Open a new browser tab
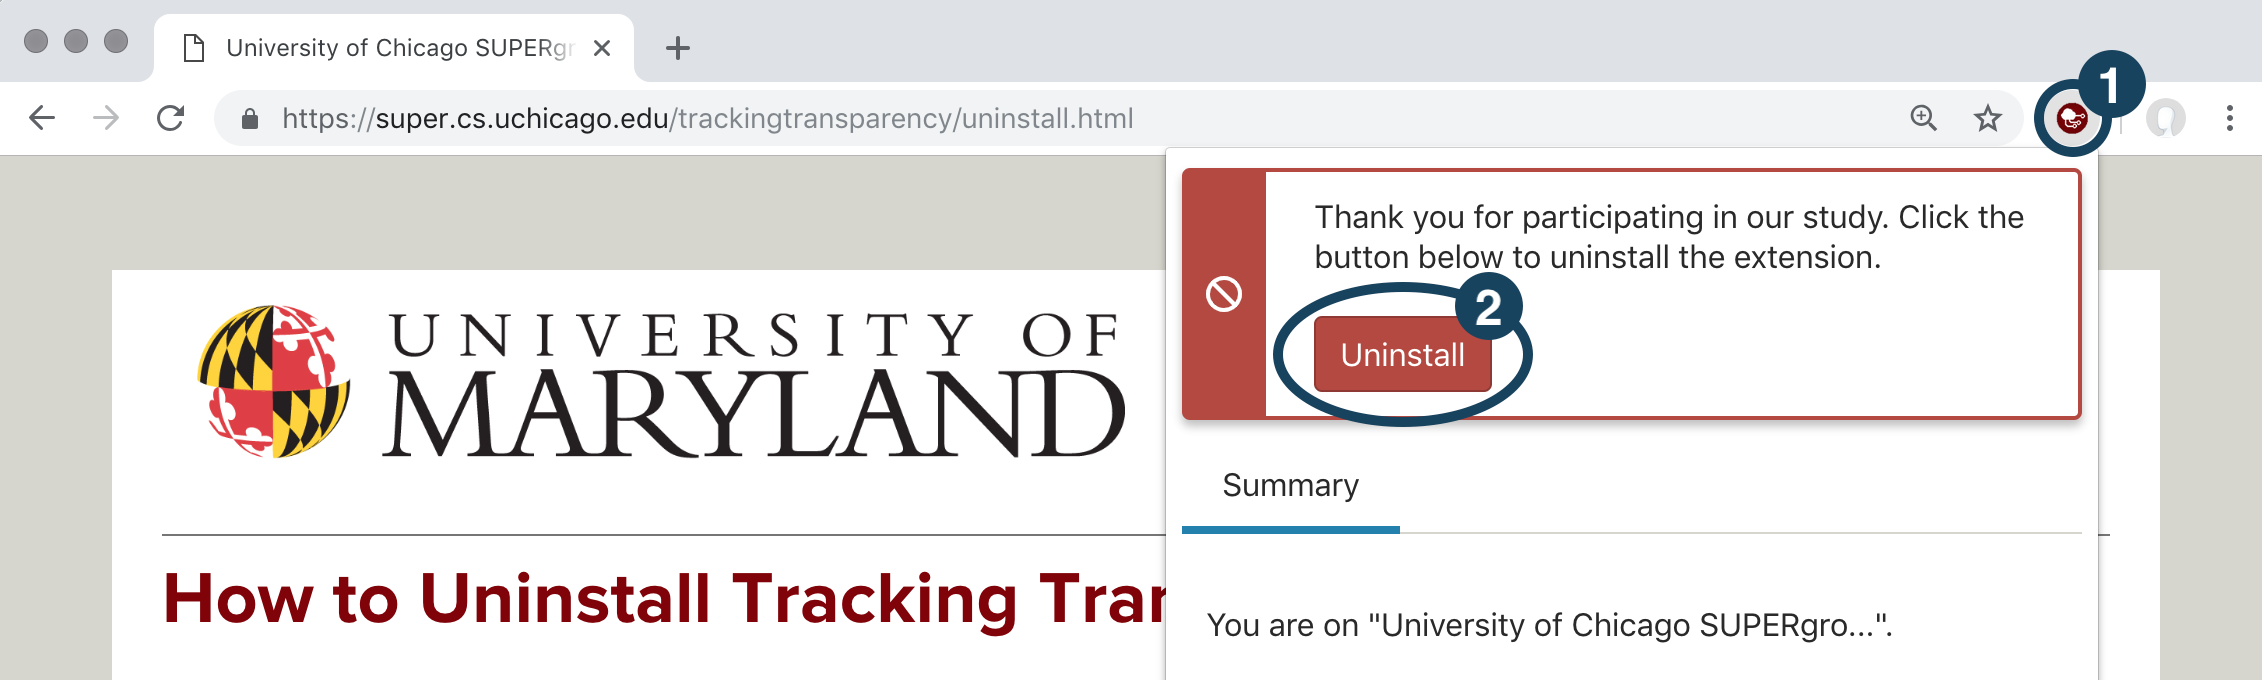Screen dimensions: 2262x680 (x=678, y=48)
